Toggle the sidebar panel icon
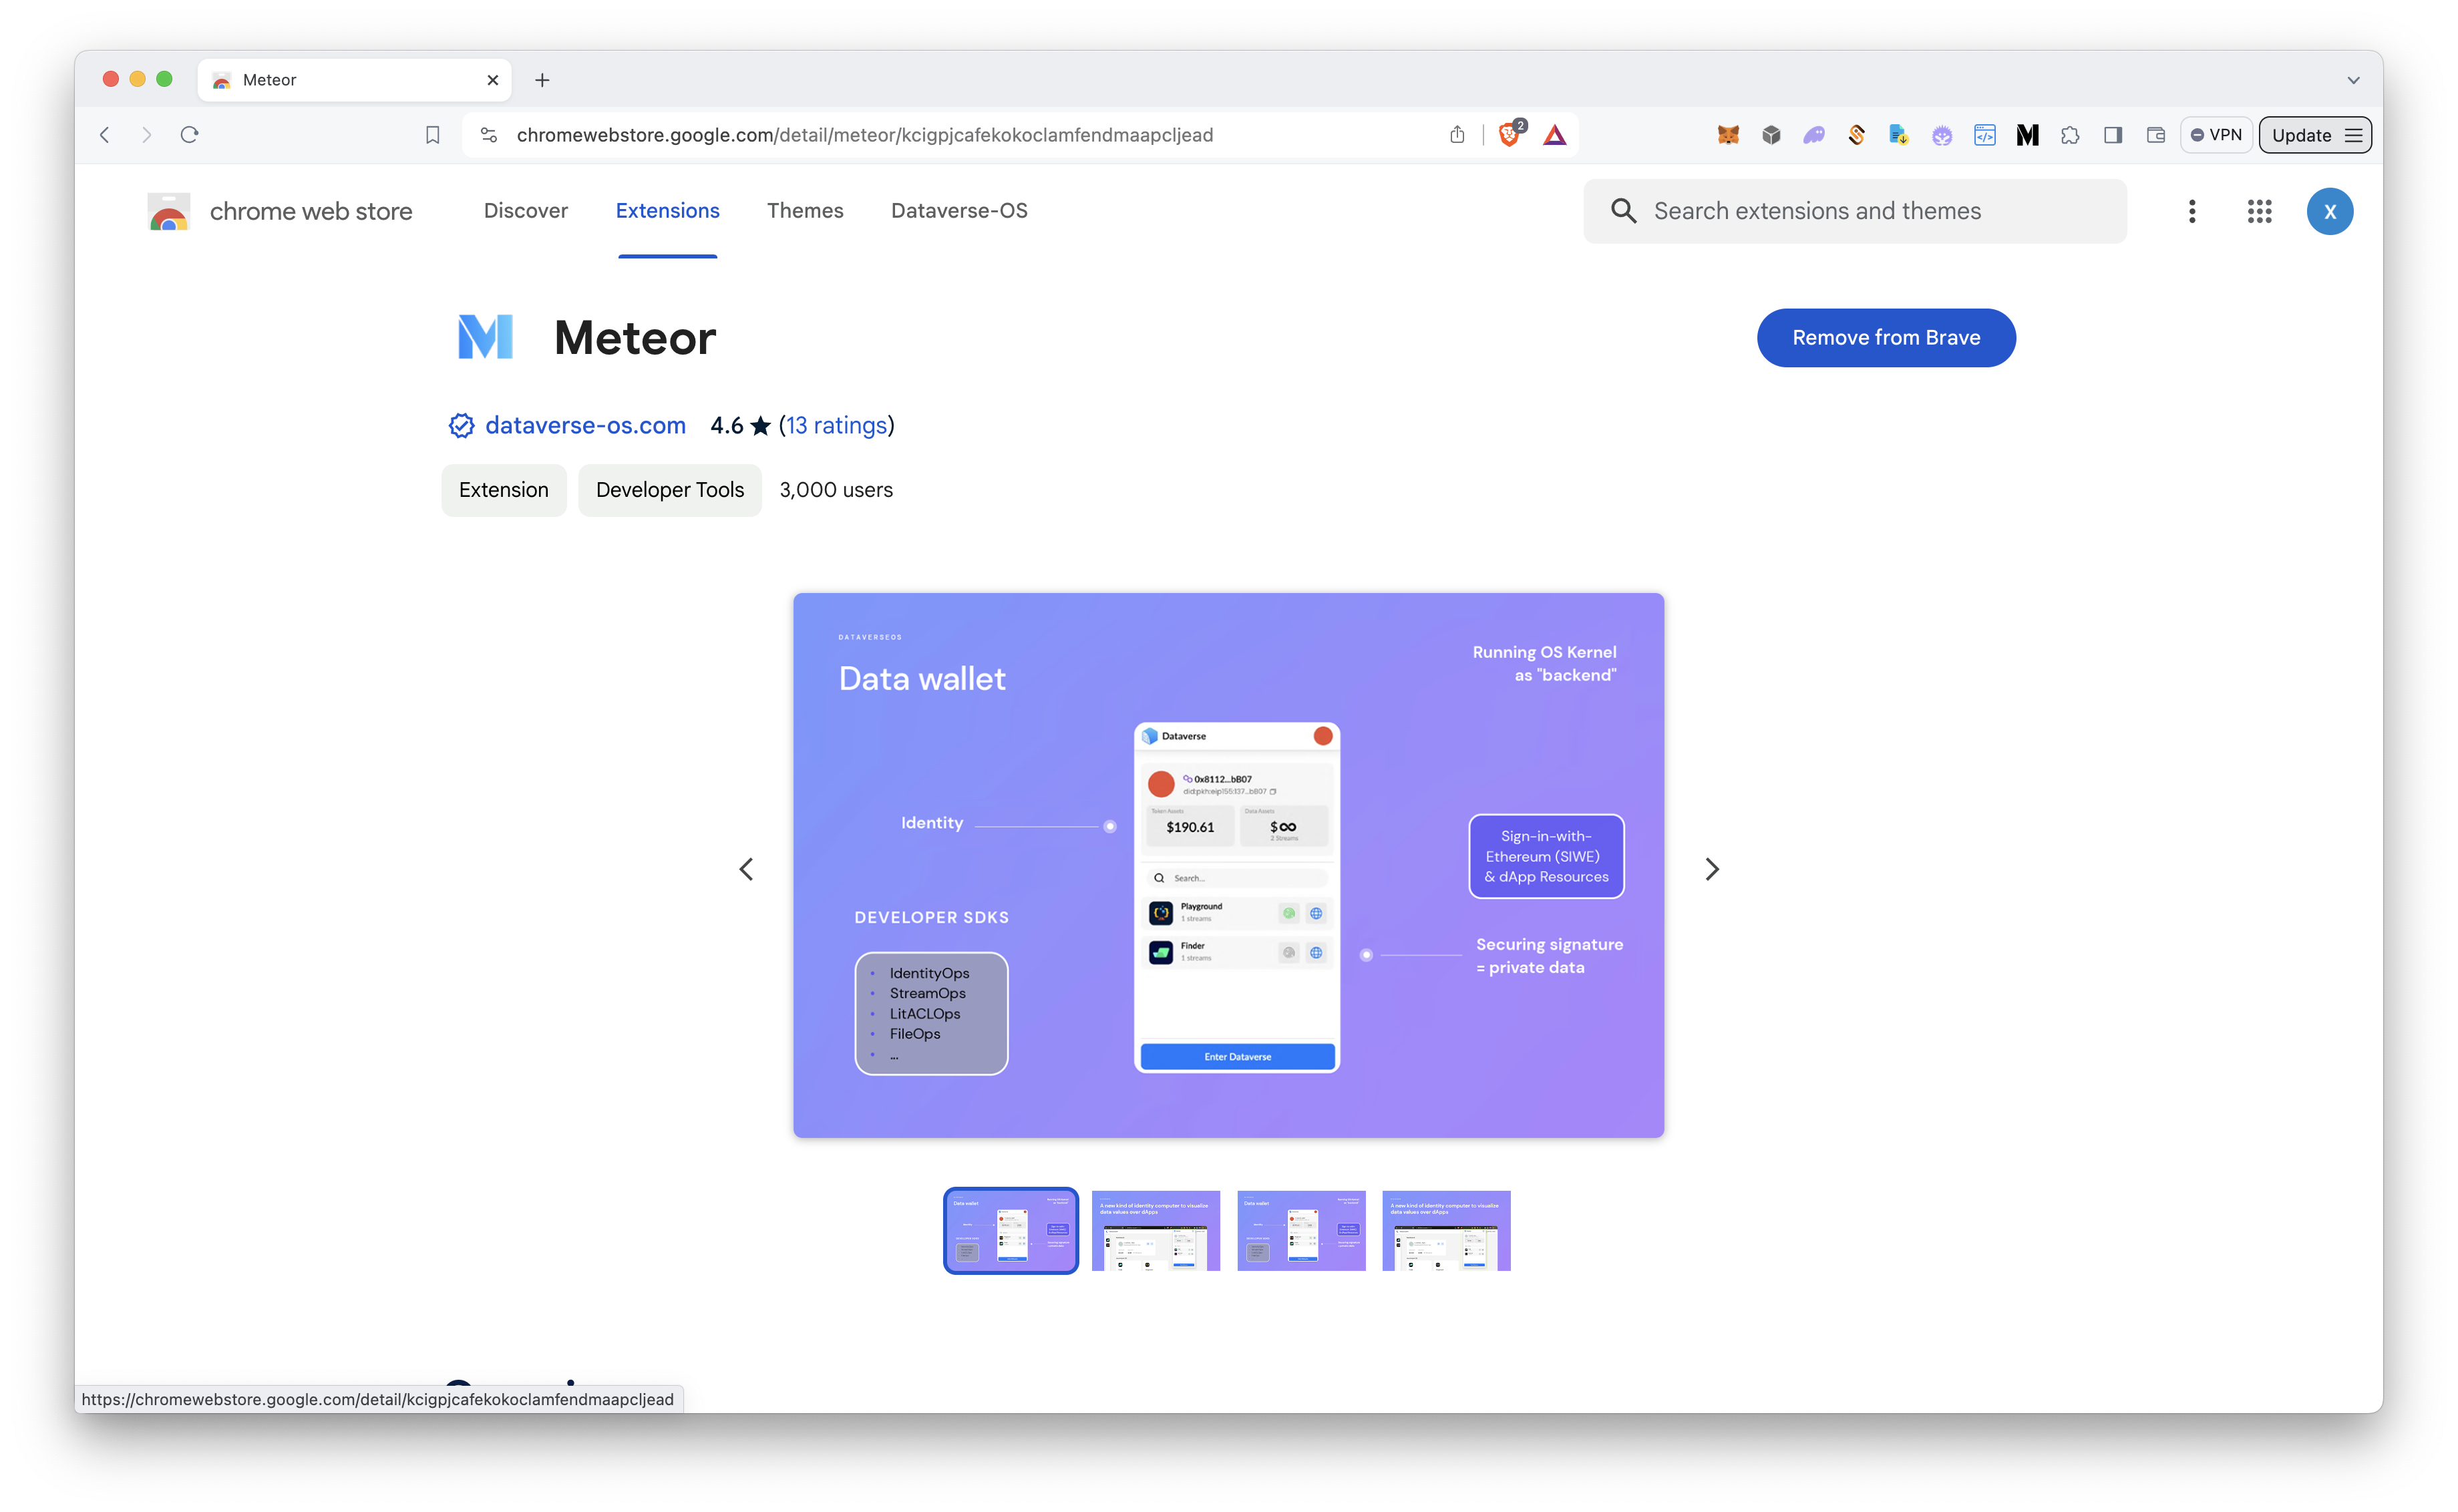Image resolution: width=2458 pixels, height=1512 pixels. (2112, 134)
